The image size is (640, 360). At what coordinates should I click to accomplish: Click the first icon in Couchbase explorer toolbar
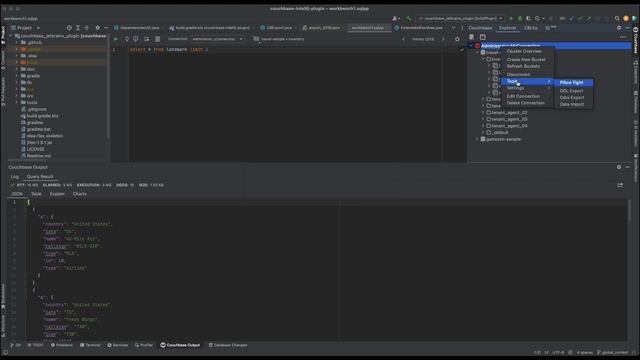[x=472, y=37]
